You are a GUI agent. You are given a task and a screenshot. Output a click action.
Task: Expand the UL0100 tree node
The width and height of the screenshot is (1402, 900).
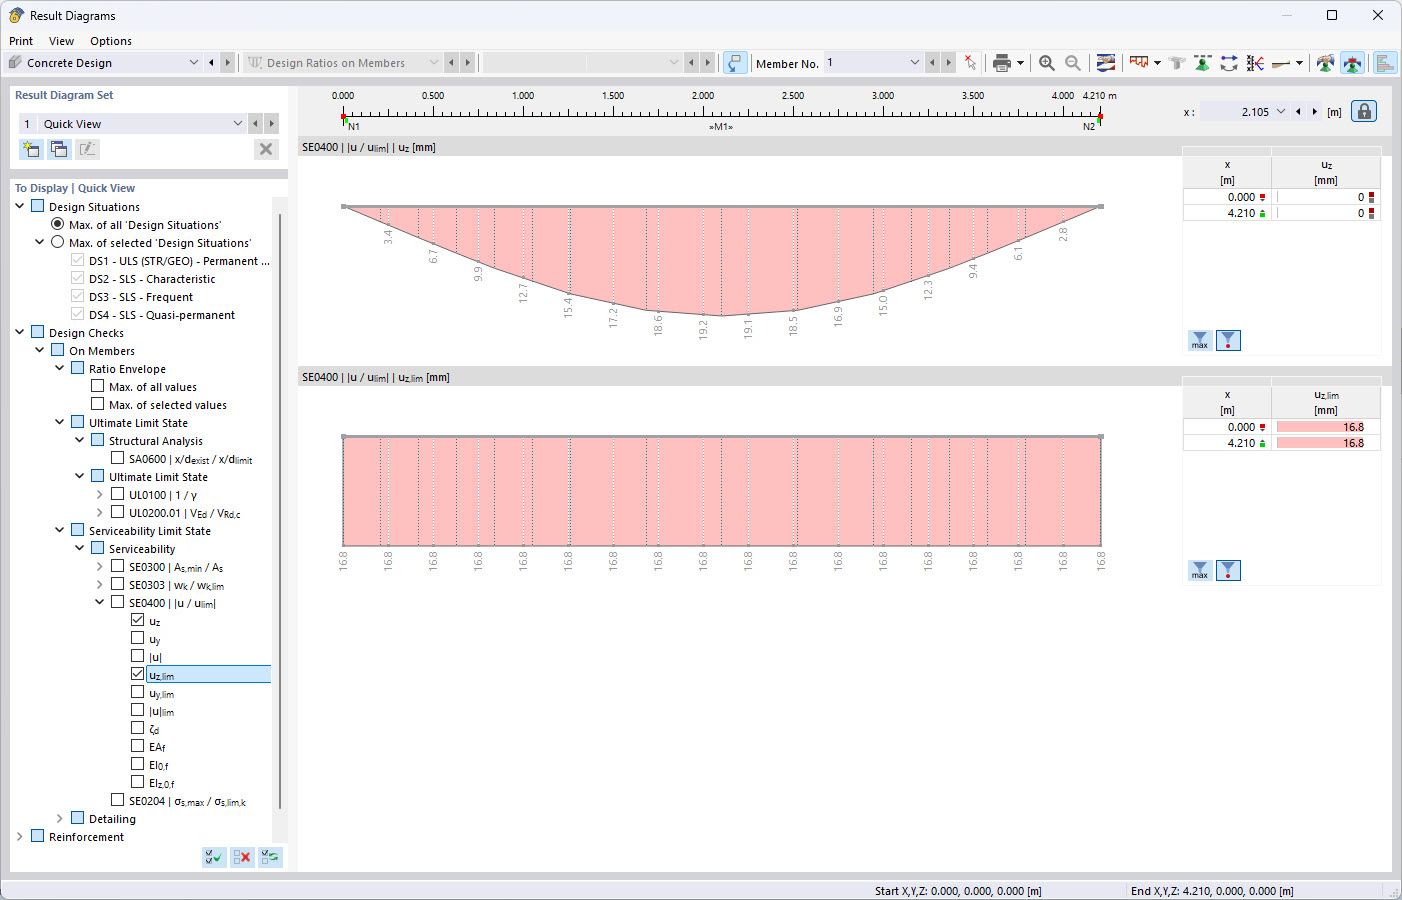pos(100,494)
